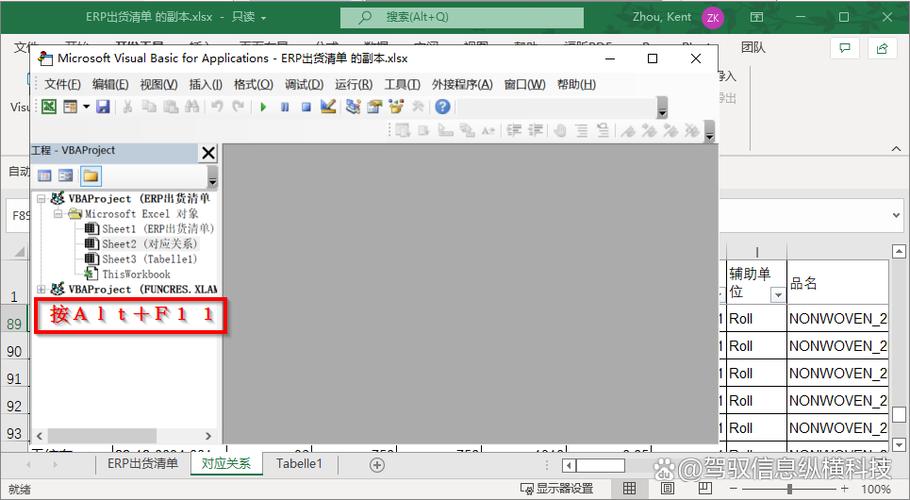Click the Save floppy disk icon
This screenshot has width=910, height=500.
[103, 107]
